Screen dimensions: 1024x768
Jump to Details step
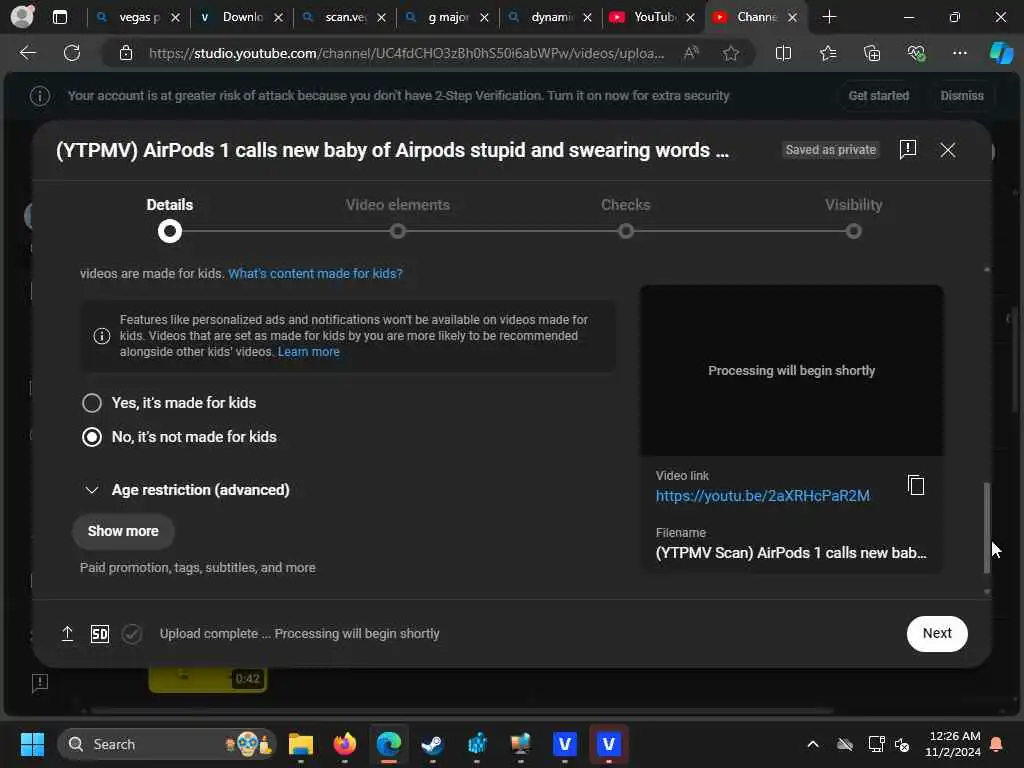(170, 219)
